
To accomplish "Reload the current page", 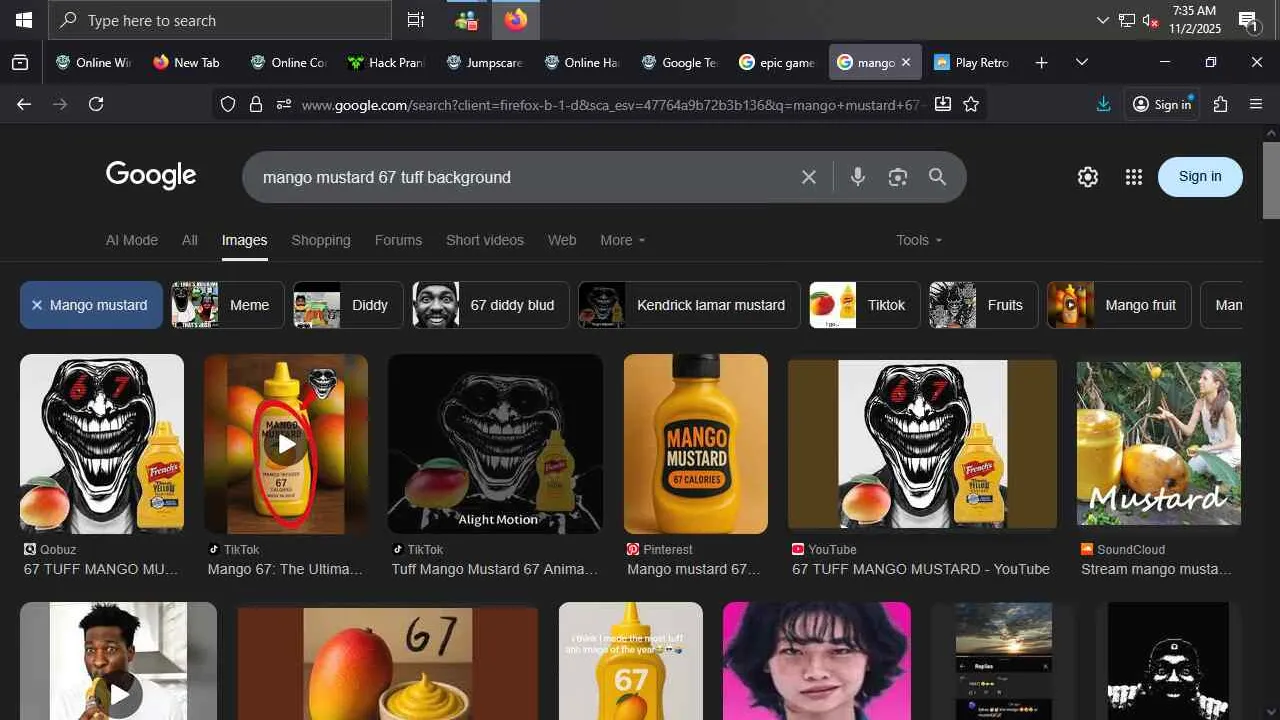I will pos(96,104).
